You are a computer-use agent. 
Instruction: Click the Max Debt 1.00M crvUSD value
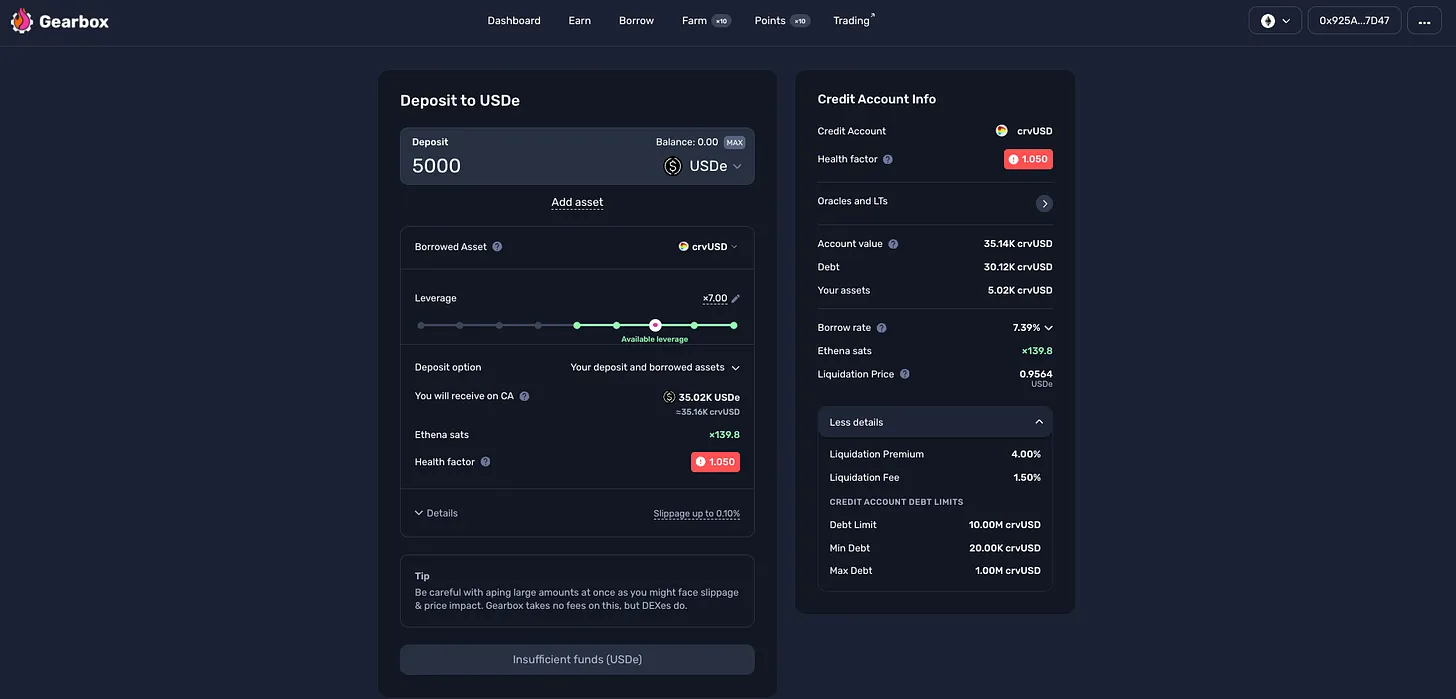(x=1007, y=571)
